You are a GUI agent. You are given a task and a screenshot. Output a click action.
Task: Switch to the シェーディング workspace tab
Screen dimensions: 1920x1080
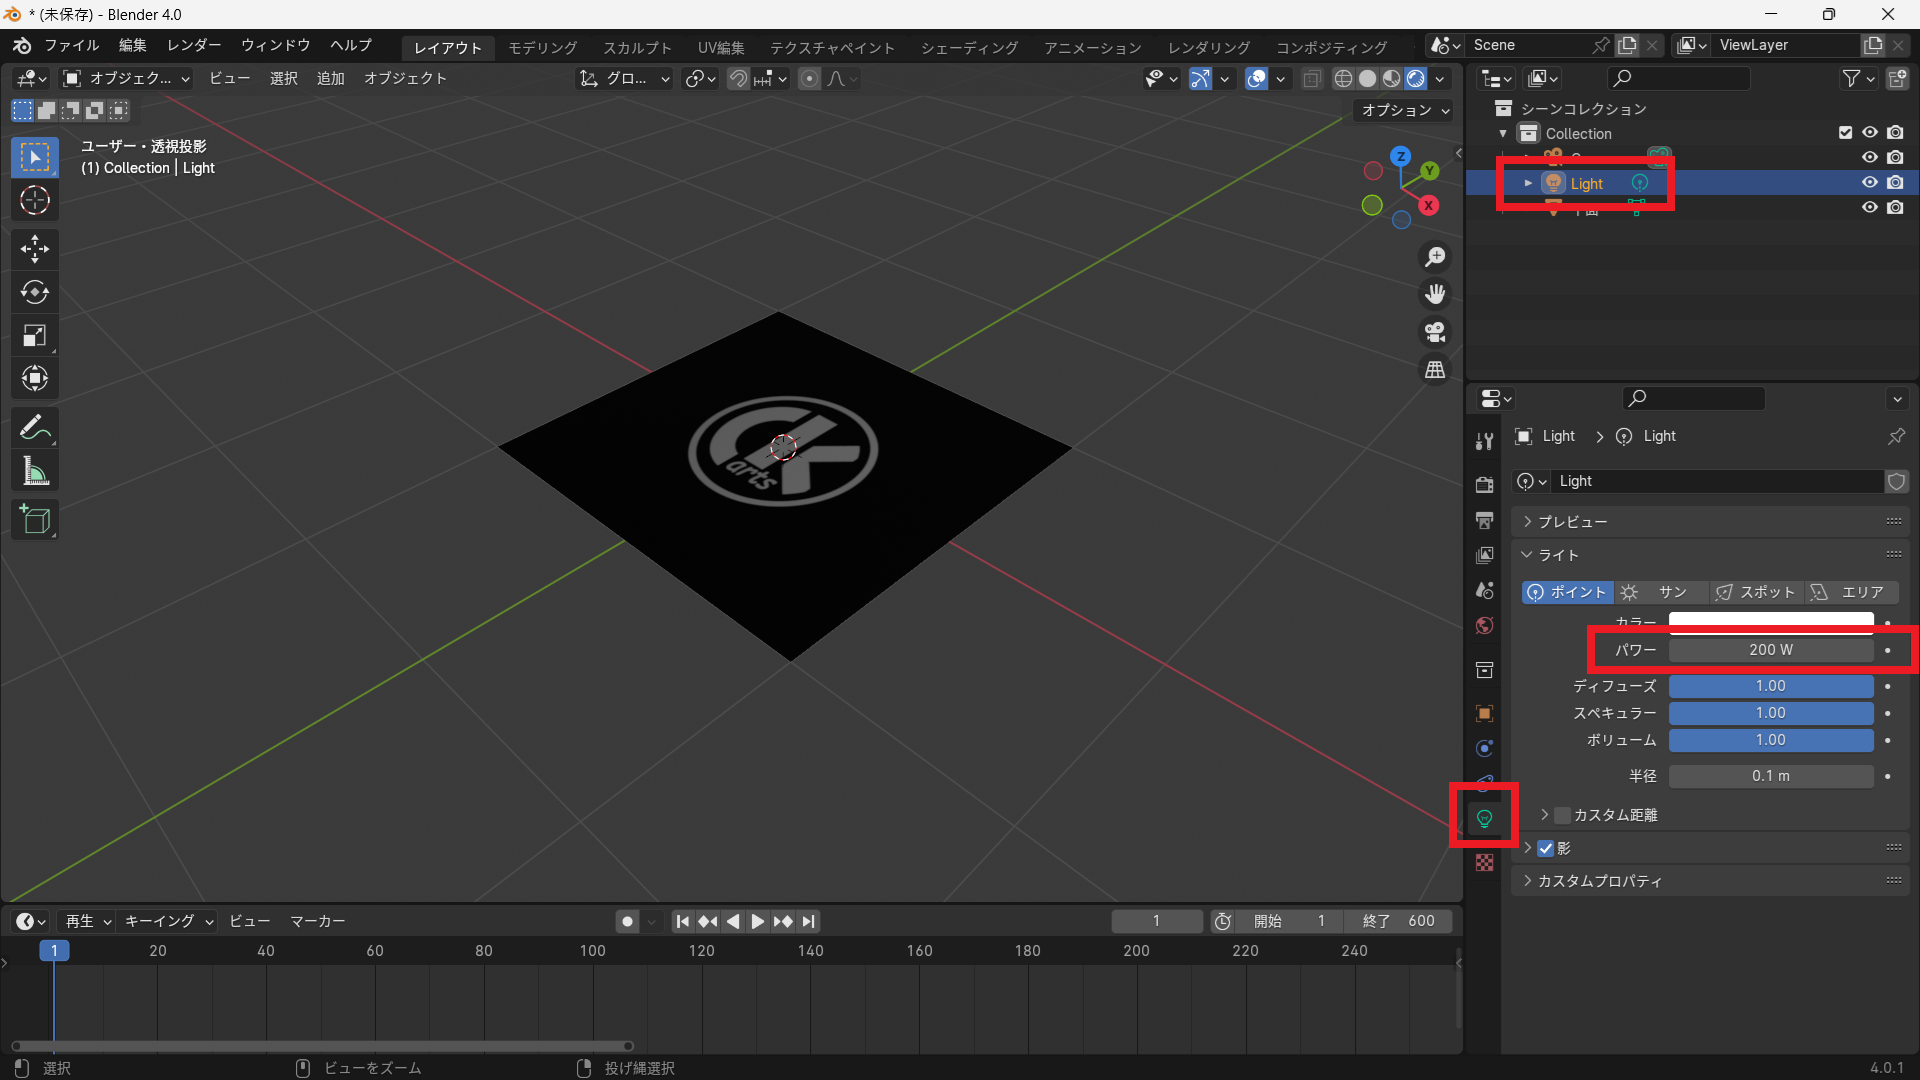coord(968,48)
